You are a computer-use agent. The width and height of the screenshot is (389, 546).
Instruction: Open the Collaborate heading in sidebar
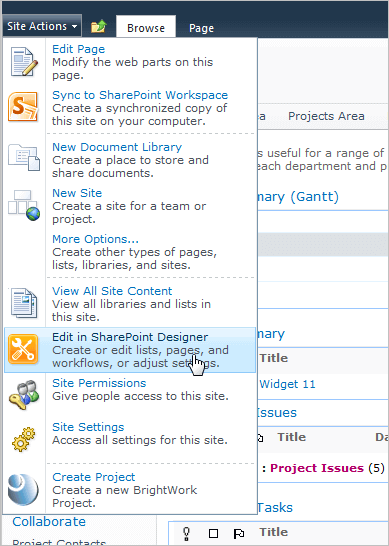[x=49, y=522]
